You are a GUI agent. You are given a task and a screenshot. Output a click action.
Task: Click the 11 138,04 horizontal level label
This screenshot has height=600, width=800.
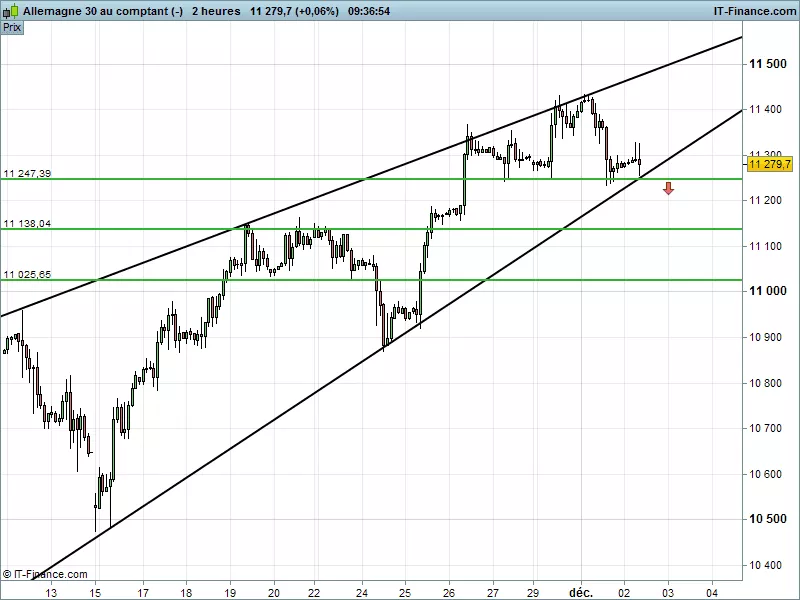(x=27, y=223)
